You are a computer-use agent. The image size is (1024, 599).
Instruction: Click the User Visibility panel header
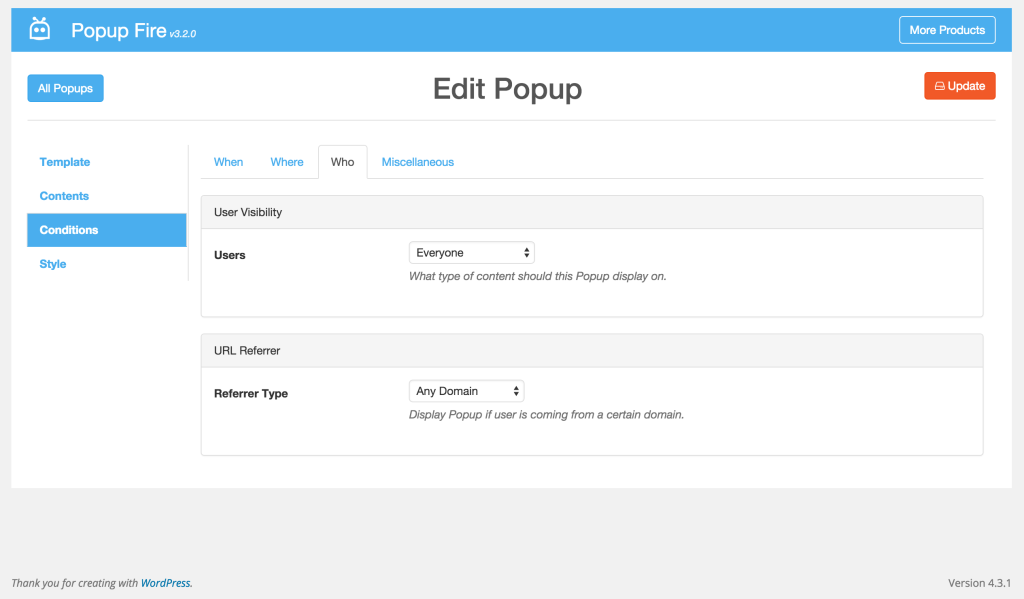(592, 212)
